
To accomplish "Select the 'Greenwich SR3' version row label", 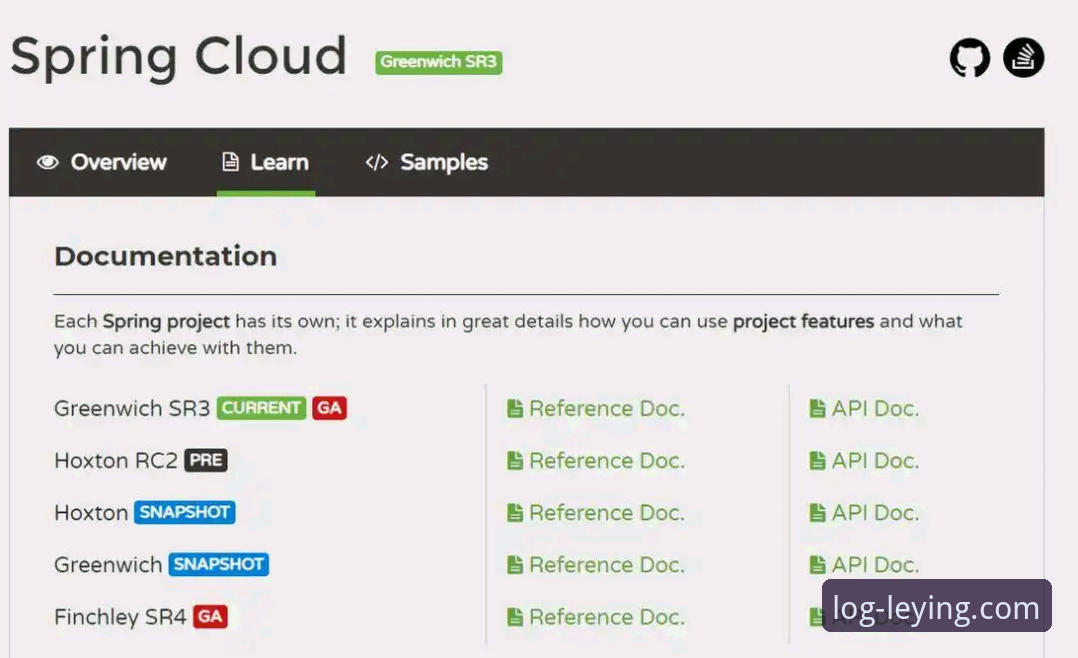I will [132, 408].
